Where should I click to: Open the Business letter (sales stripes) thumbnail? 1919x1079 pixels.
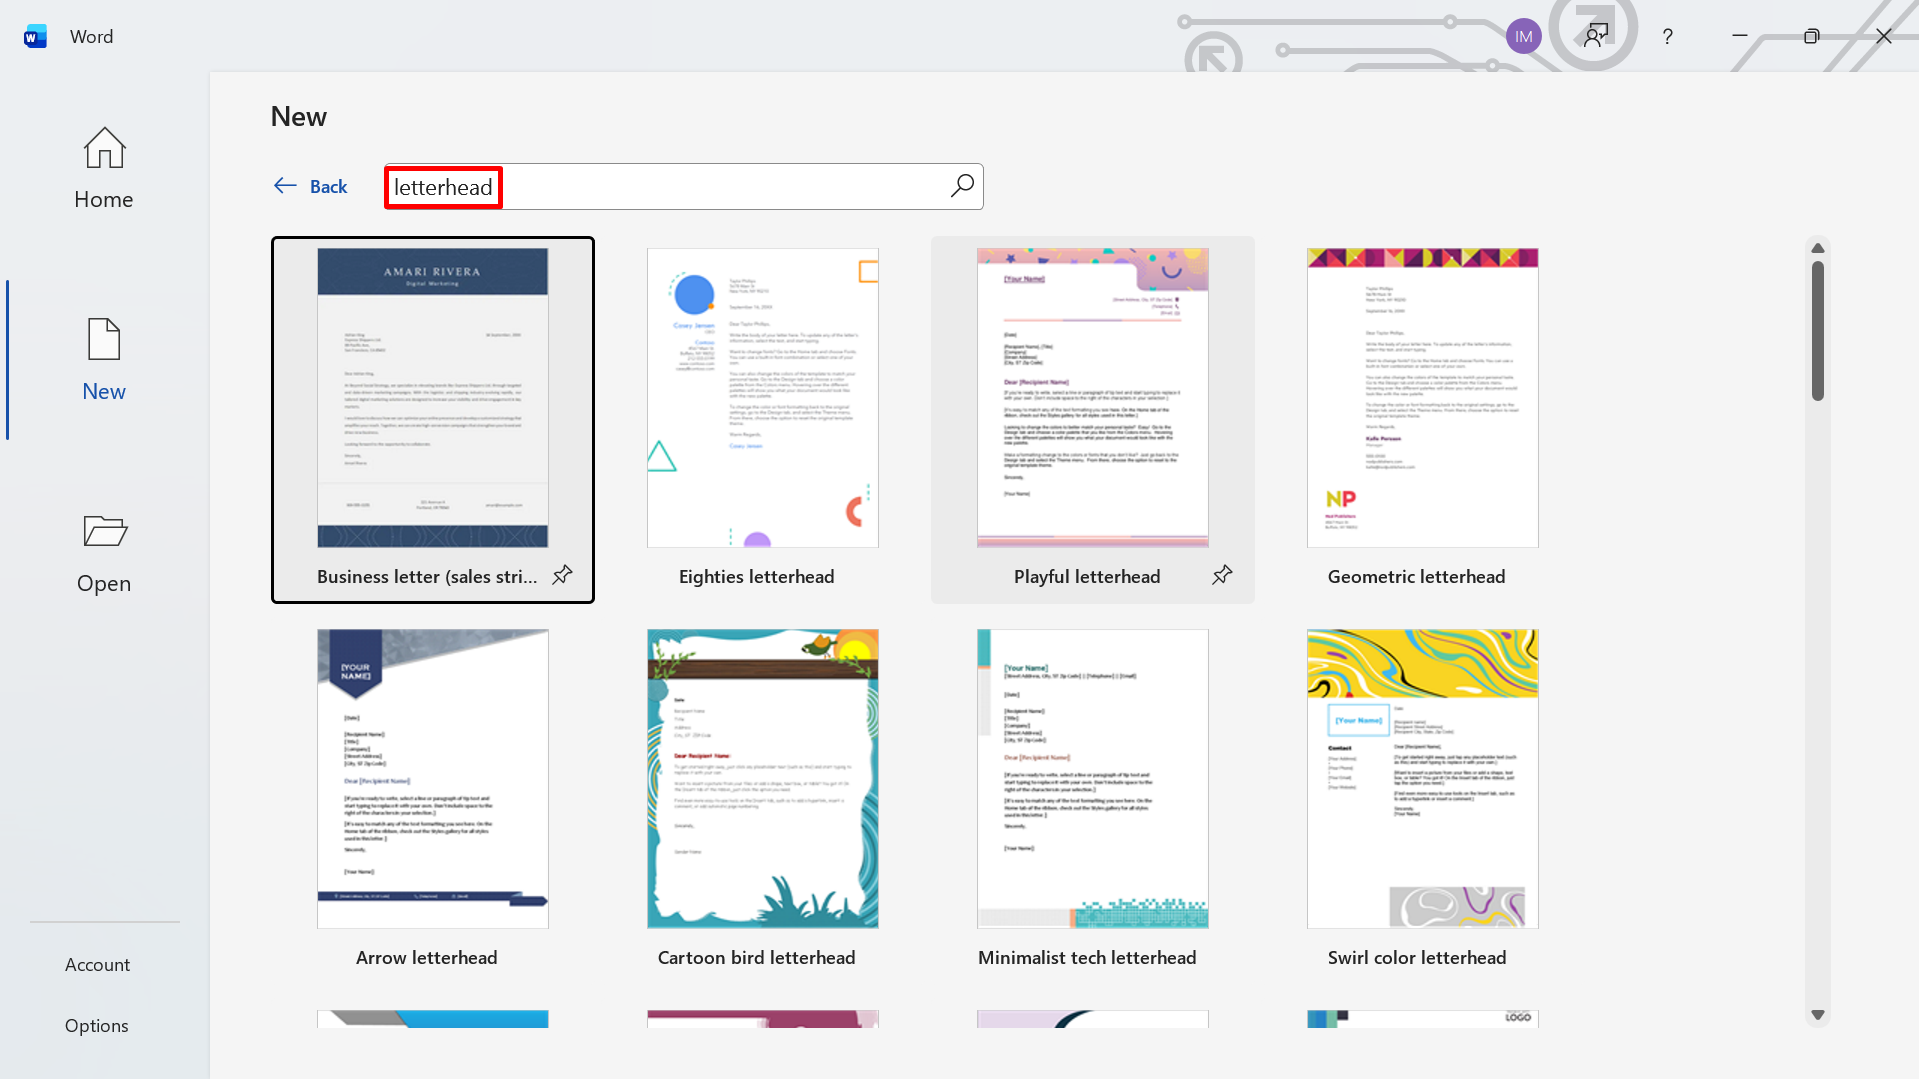click(433, 398)
